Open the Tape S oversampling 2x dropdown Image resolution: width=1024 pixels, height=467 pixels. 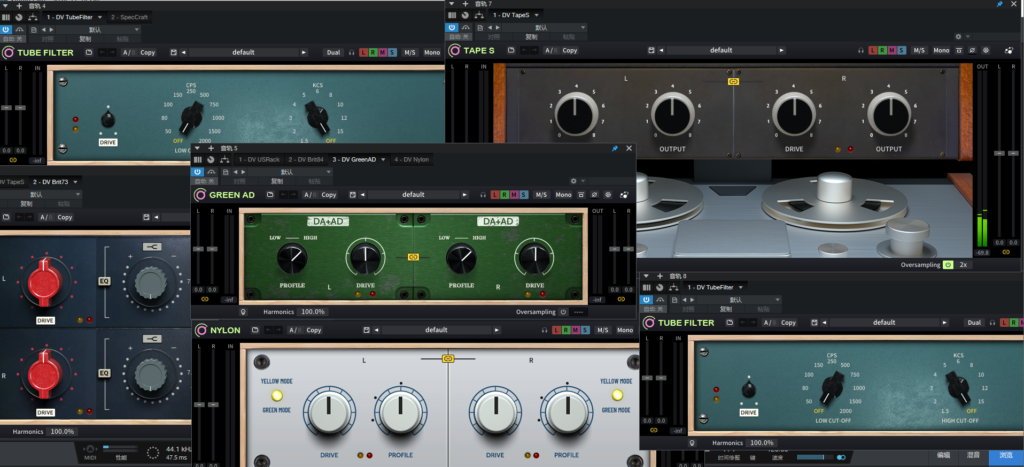(x=964, y=265)
